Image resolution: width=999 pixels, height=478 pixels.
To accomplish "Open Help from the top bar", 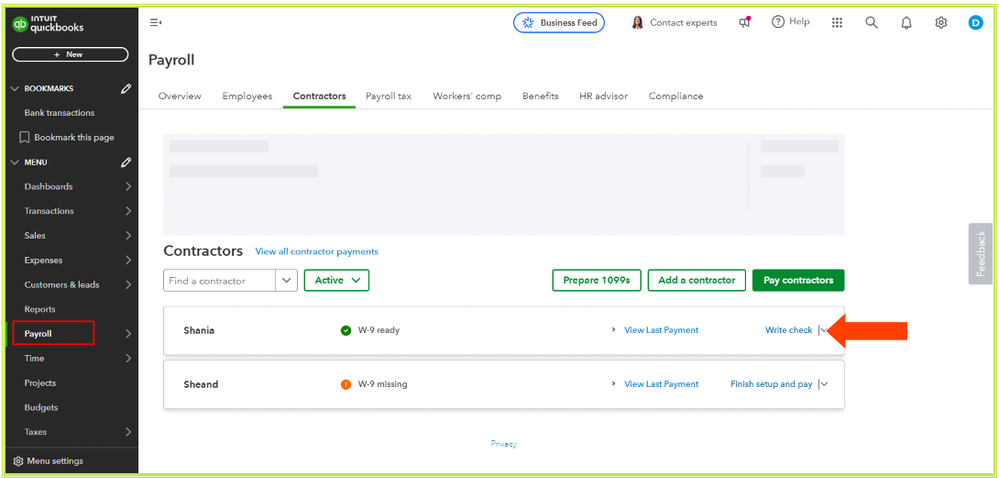I will pos(791,22).
